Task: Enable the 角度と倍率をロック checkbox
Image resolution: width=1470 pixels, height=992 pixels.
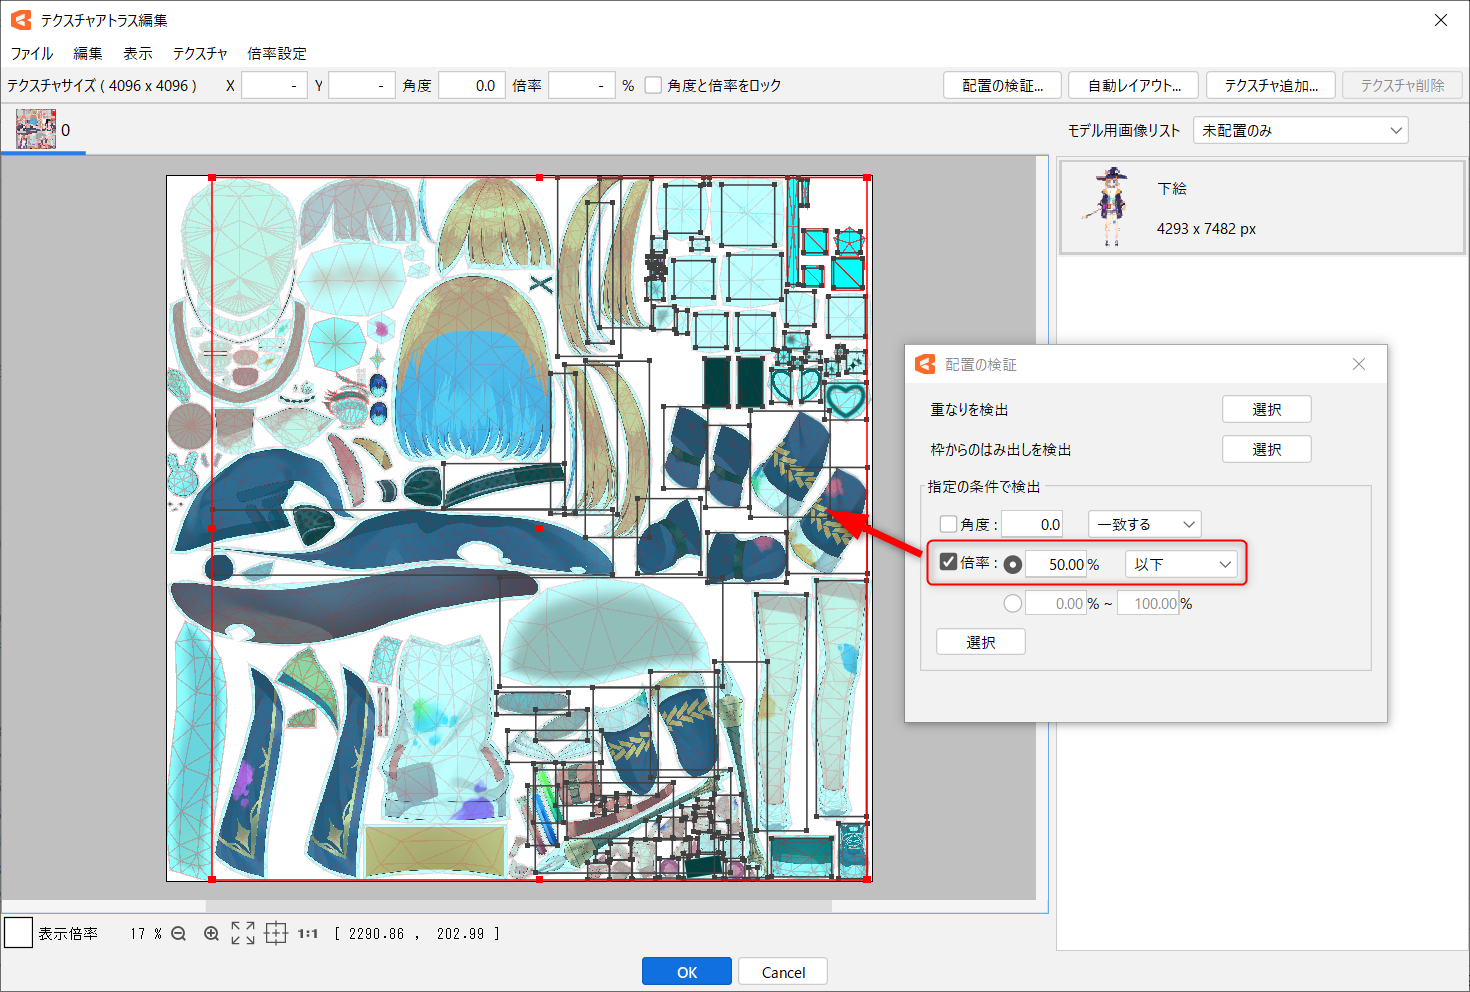Action: pyautogui.click(x=652, y=85)
